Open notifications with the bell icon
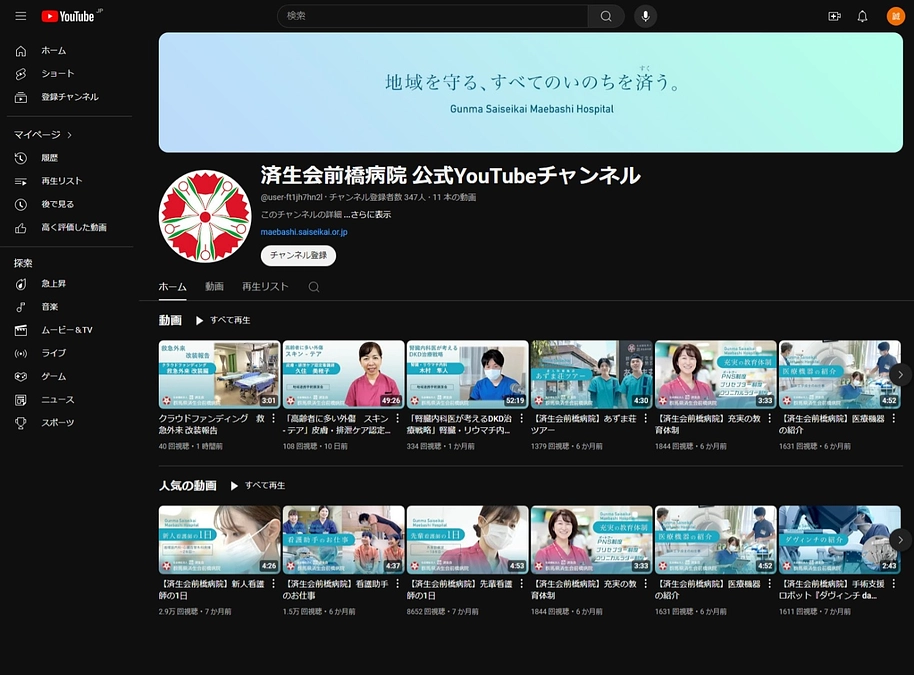 (x=862, y=16)
